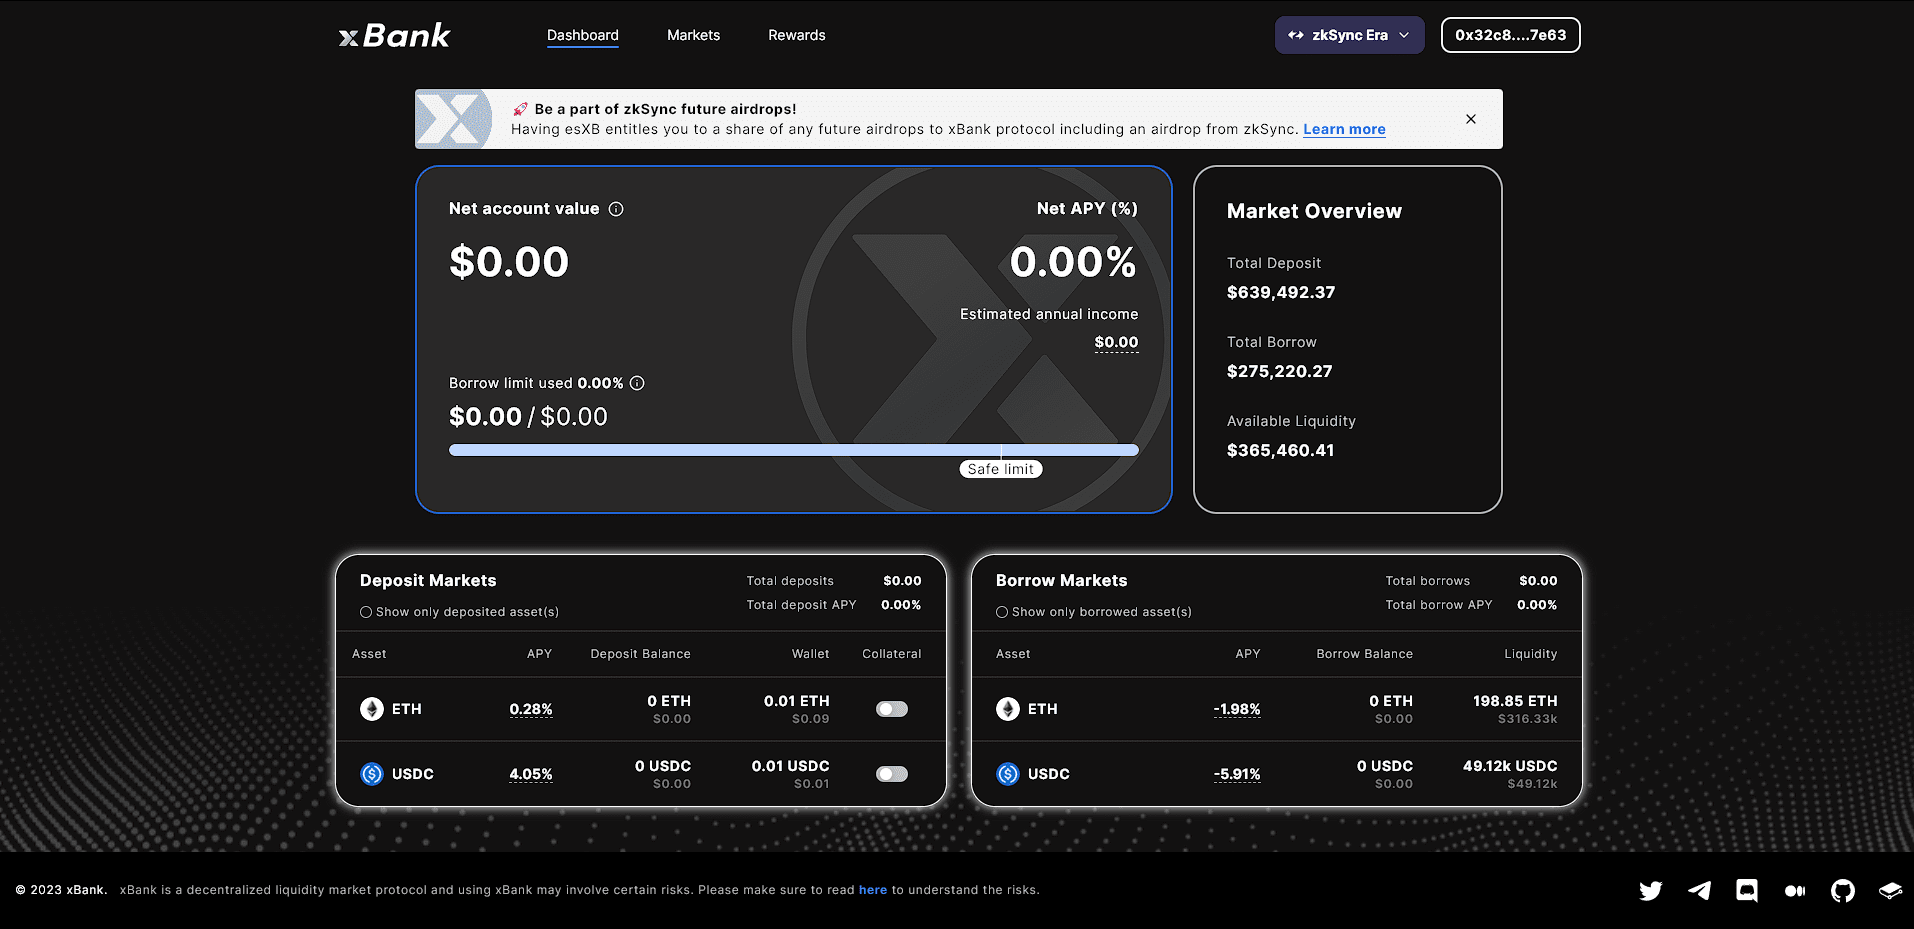The image size is (1914, 929).
Task: Click the USDC coin icon in Borrow Markets
Action: point(1008,774)
